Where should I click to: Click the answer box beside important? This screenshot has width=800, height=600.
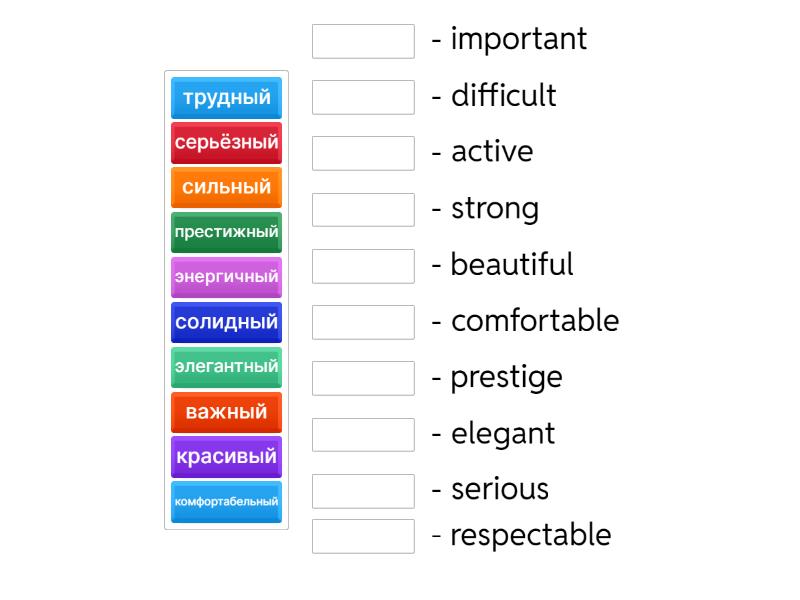363,41
